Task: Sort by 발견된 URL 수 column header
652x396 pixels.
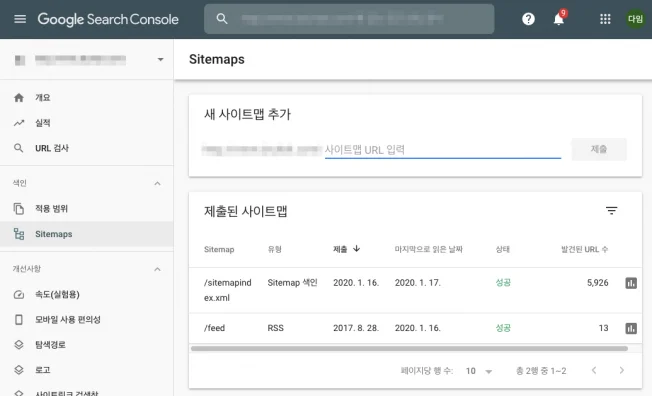Action: pyautogui.click(x=584, y=249)
